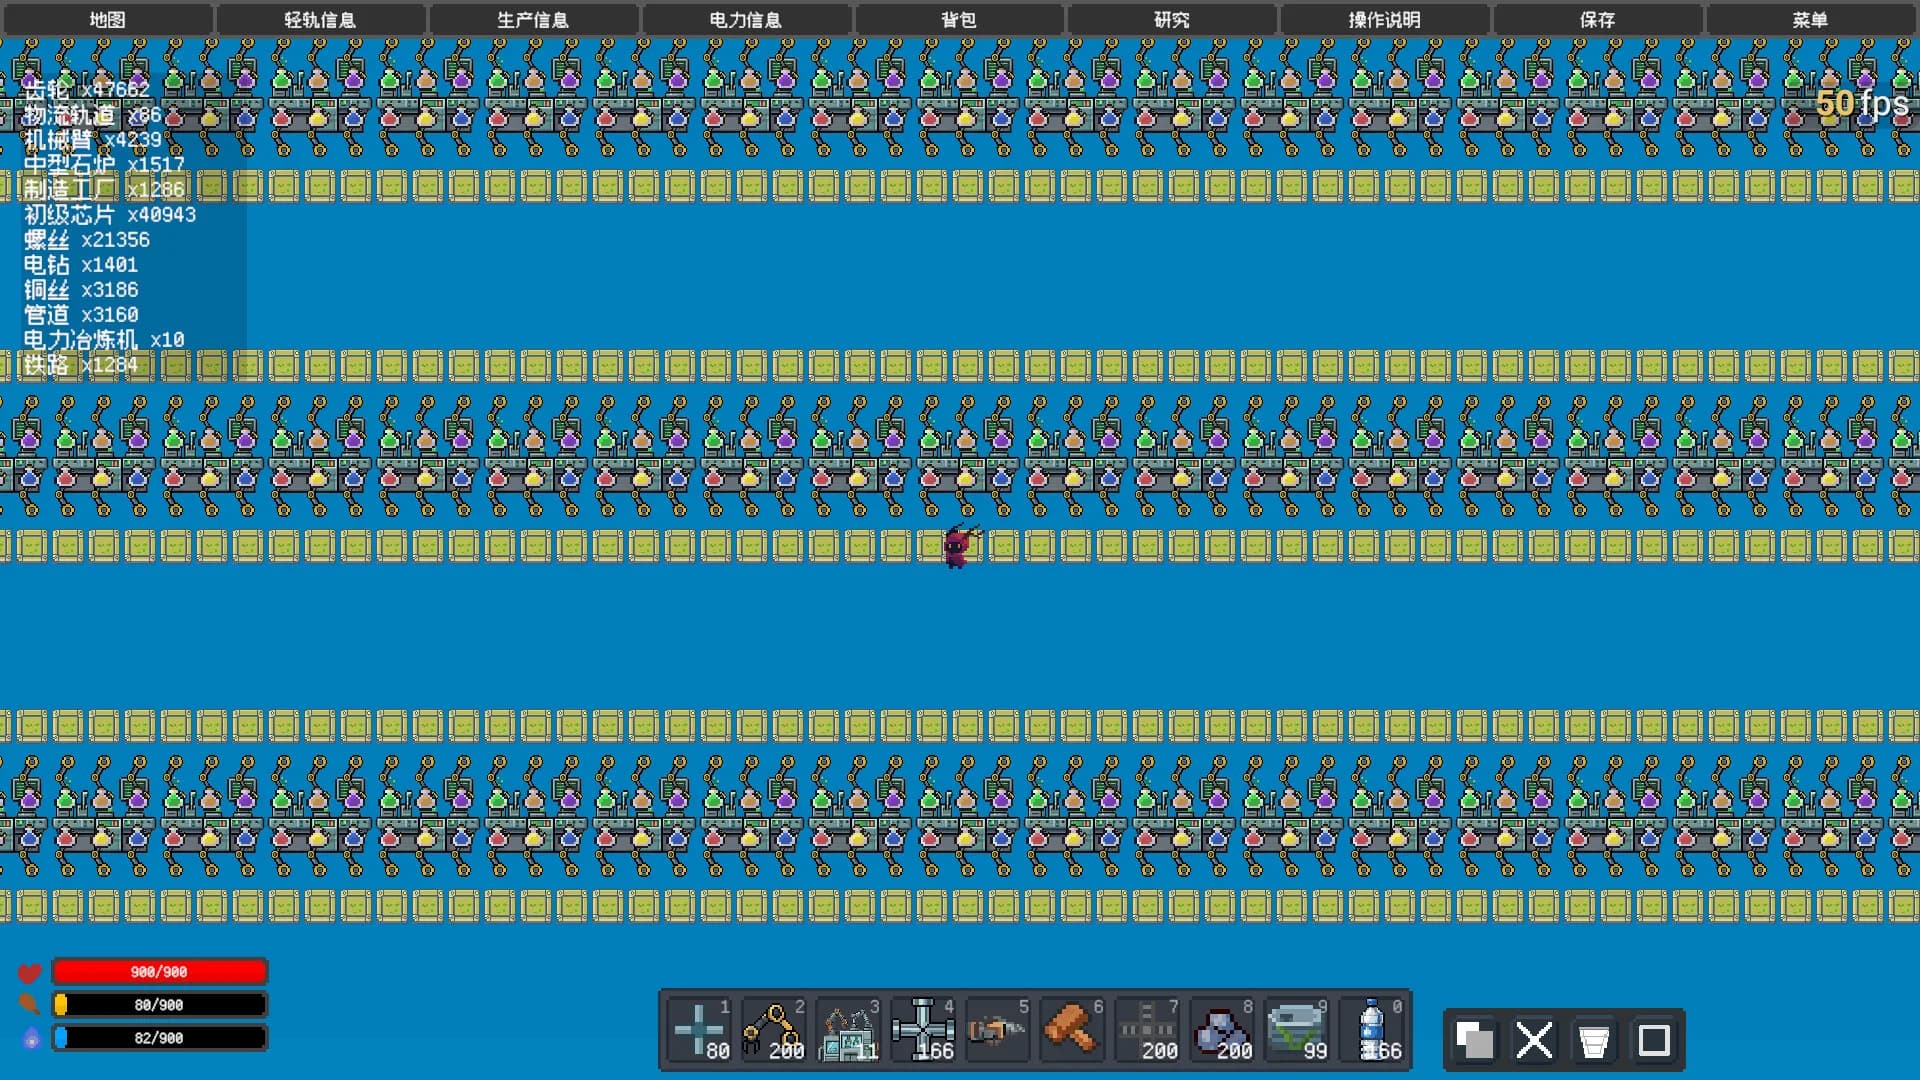Select hotbar slot 1 cross item
The height and width of the screenshot is (1080, 1920).
point(699,1029)
